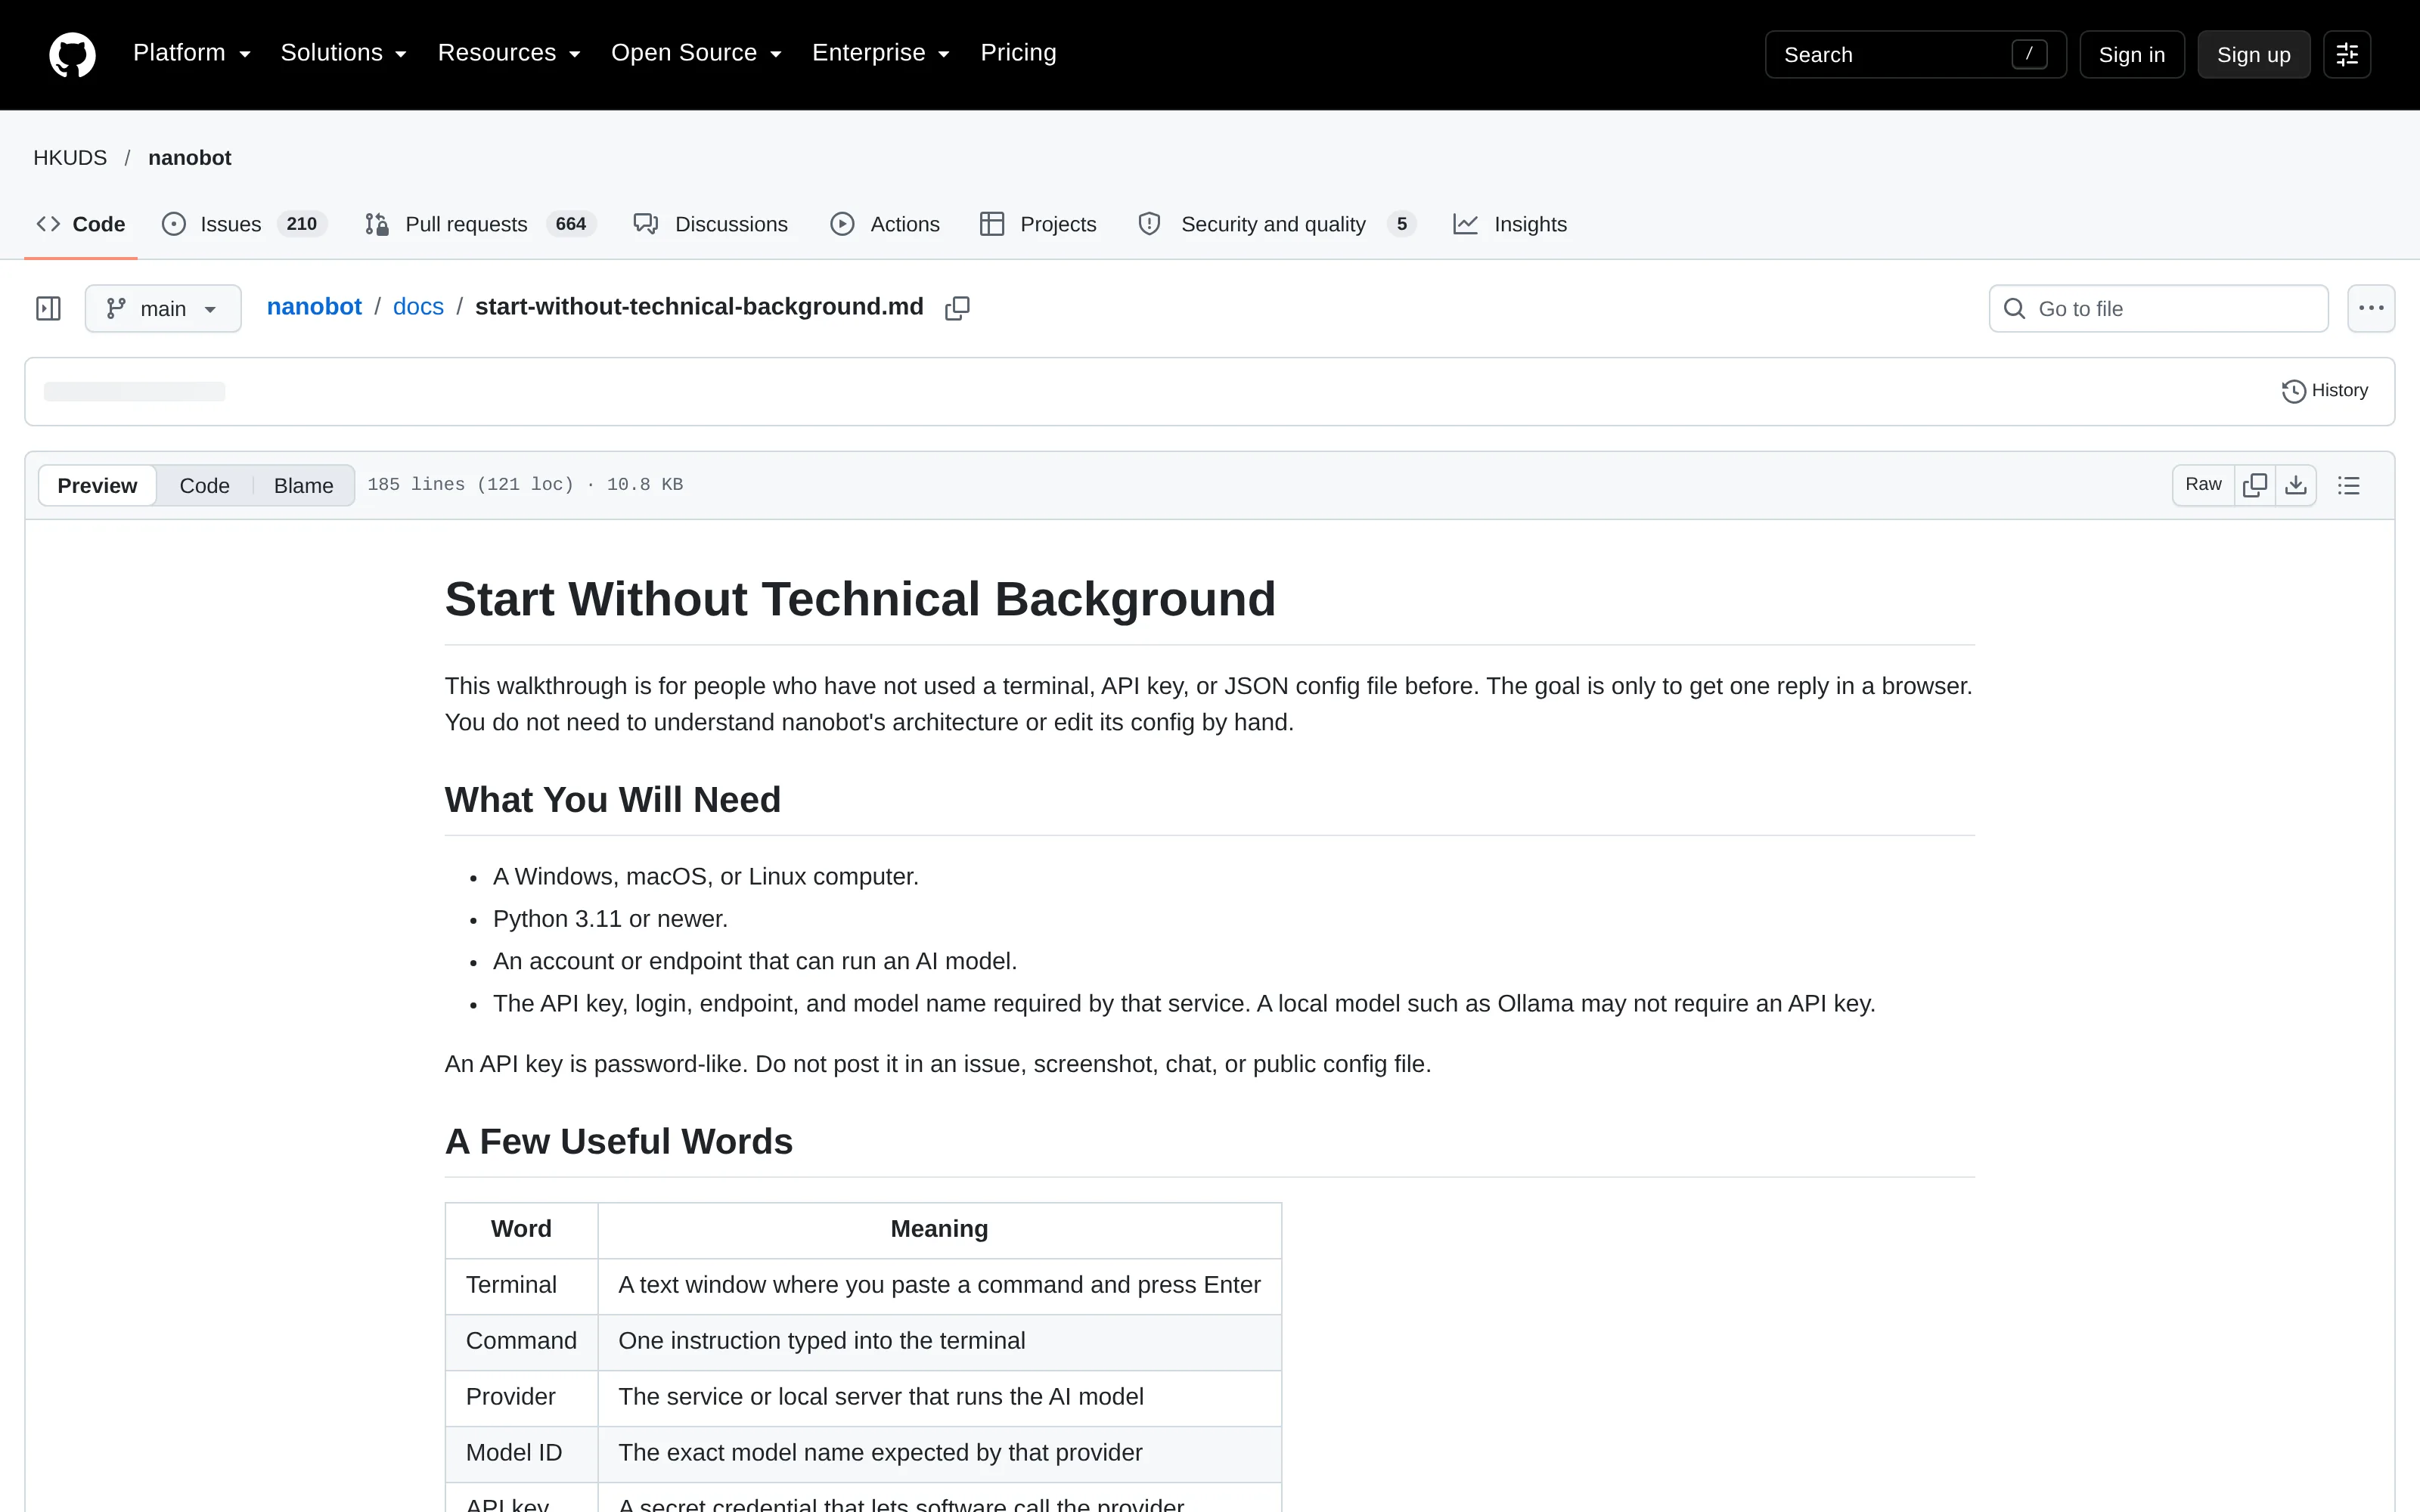The width and height of the screenshot is (2420, 1512).
Task: Click the Word column header
Action: (x=521, y=1229)
